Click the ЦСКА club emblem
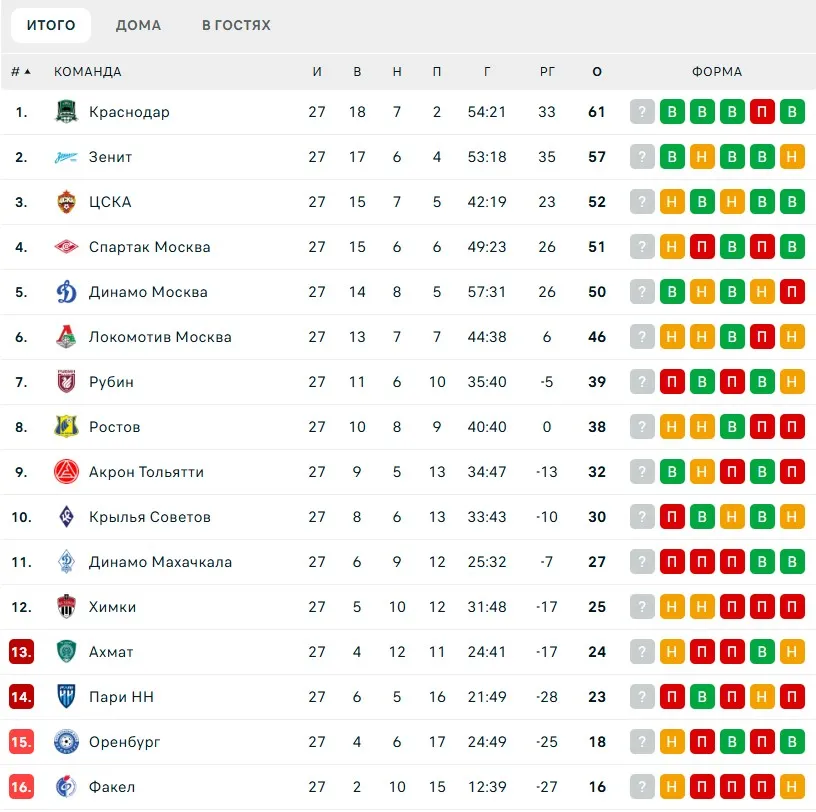Image resolution: width=816 pixels, height=812 pixels. 66,202
